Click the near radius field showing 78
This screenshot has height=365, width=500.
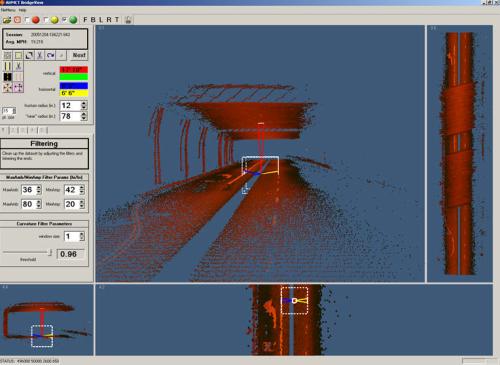(70, 116)
